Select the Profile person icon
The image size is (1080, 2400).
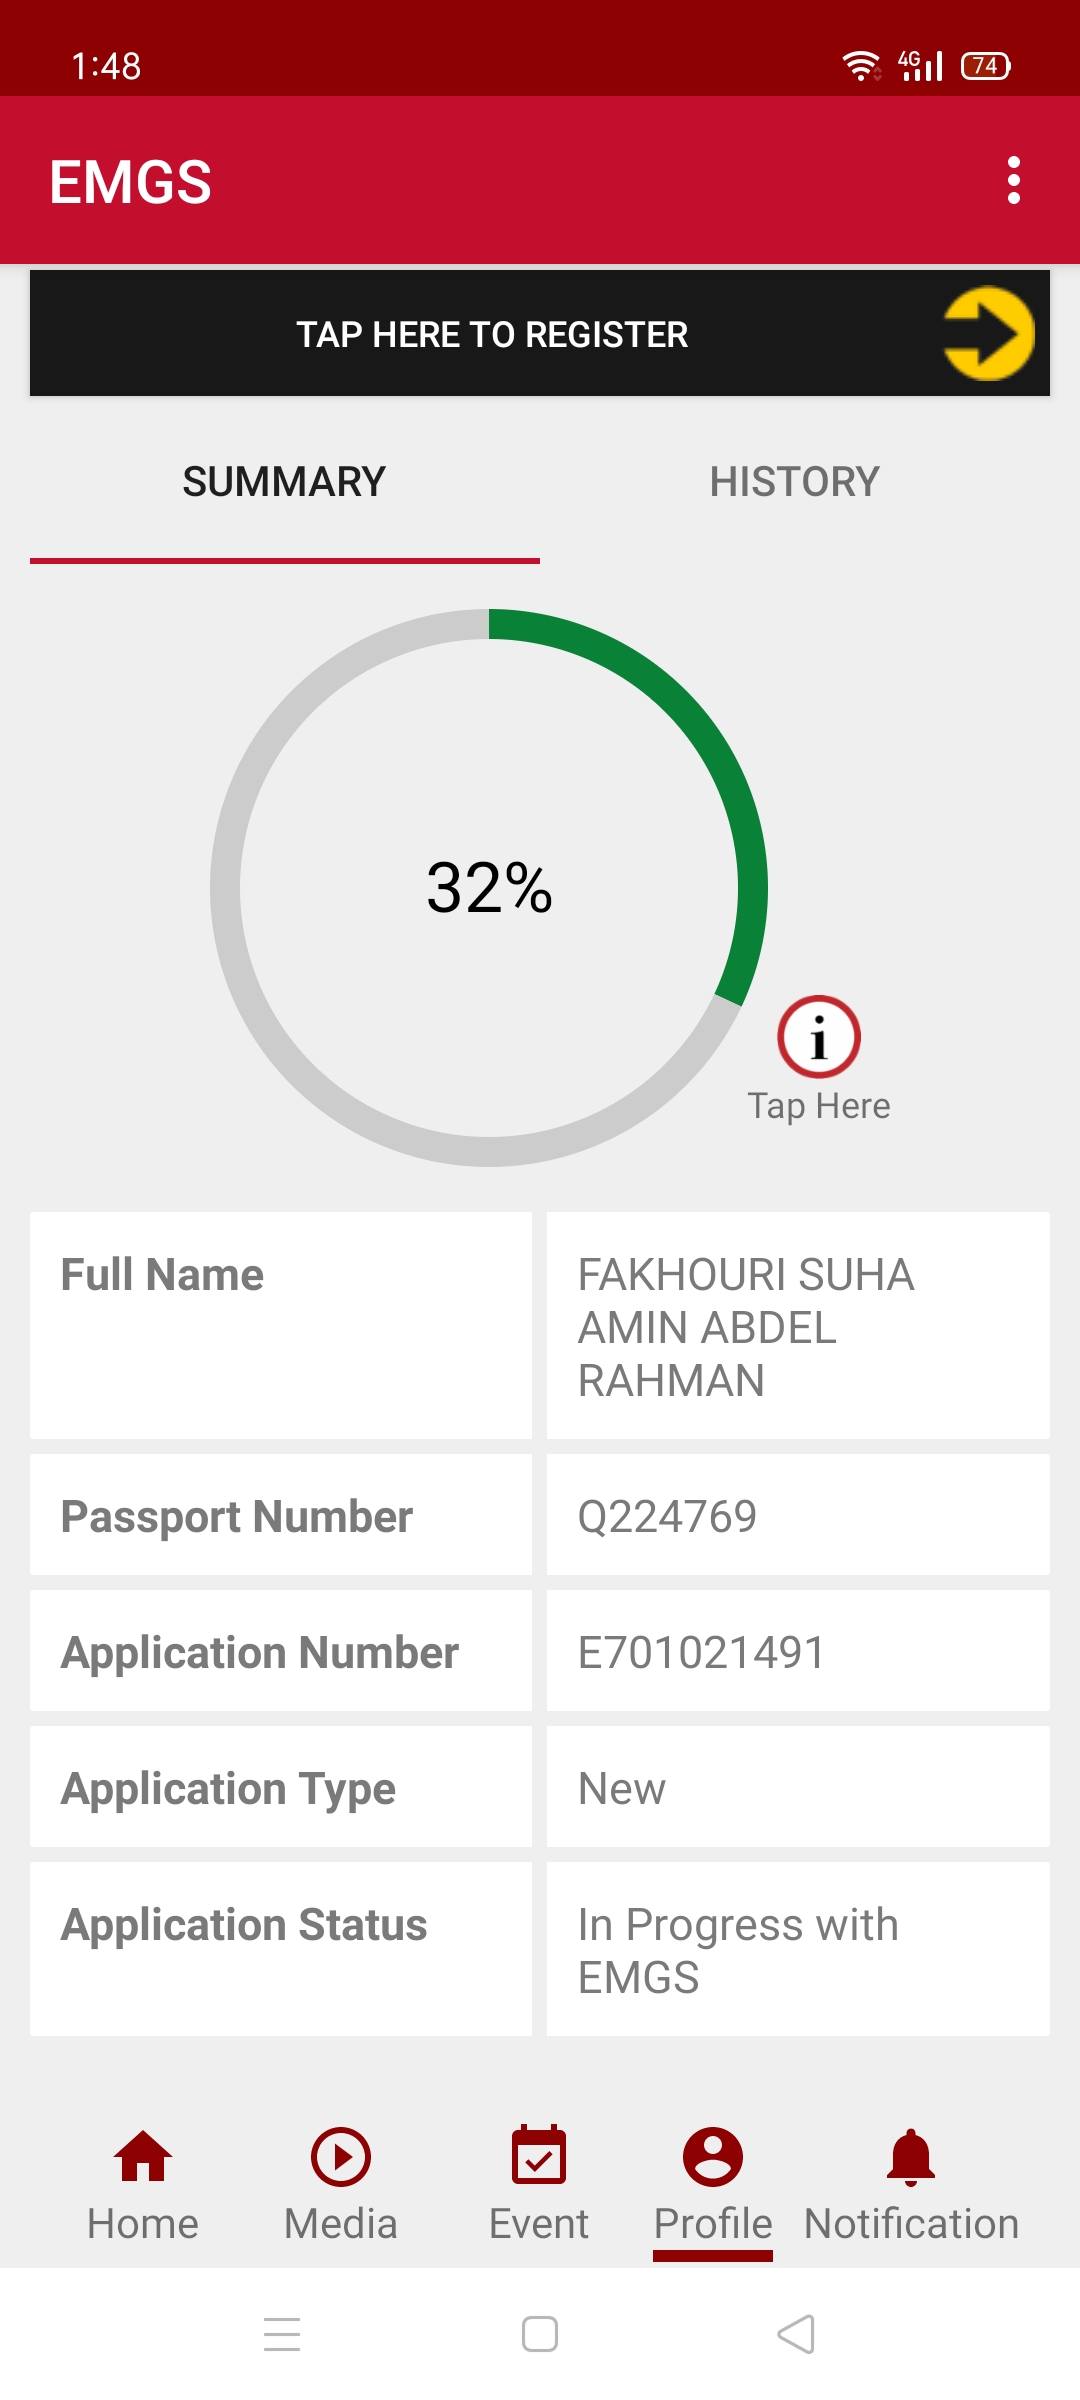pyautogui.click(x=712, y=2156)
